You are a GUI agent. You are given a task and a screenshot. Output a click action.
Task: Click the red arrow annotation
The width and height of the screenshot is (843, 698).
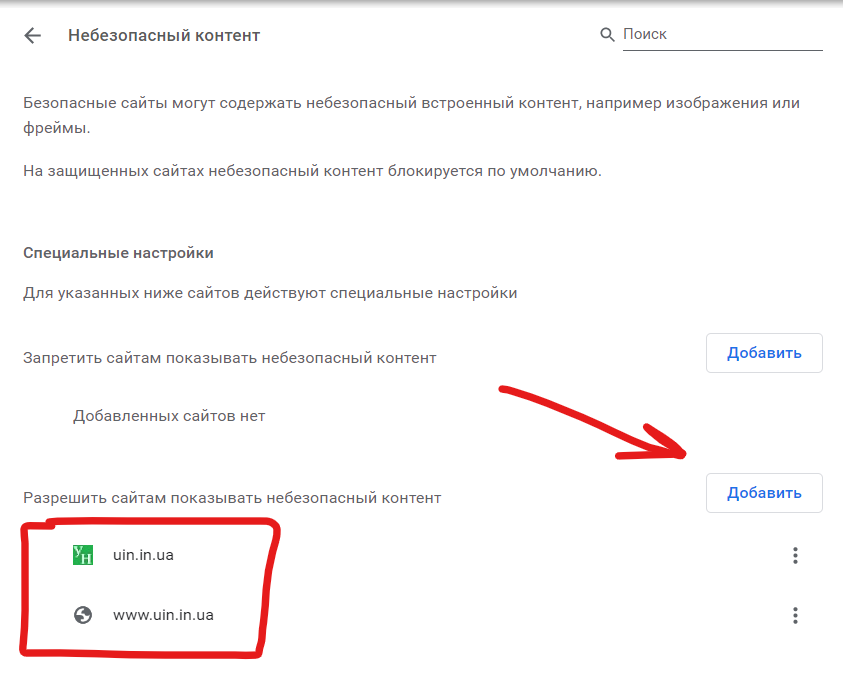point(592,423)
